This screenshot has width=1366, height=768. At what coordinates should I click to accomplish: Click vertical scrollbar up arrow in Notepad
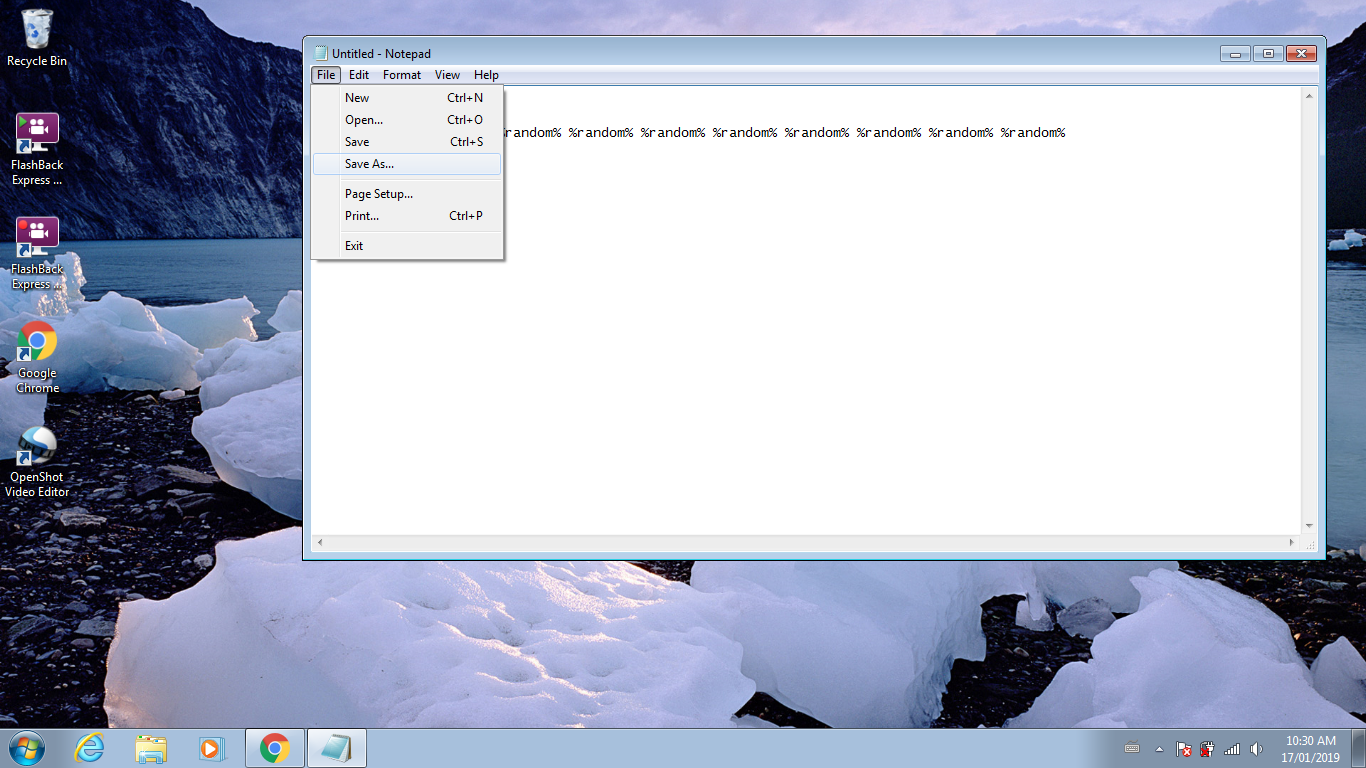1309,96
